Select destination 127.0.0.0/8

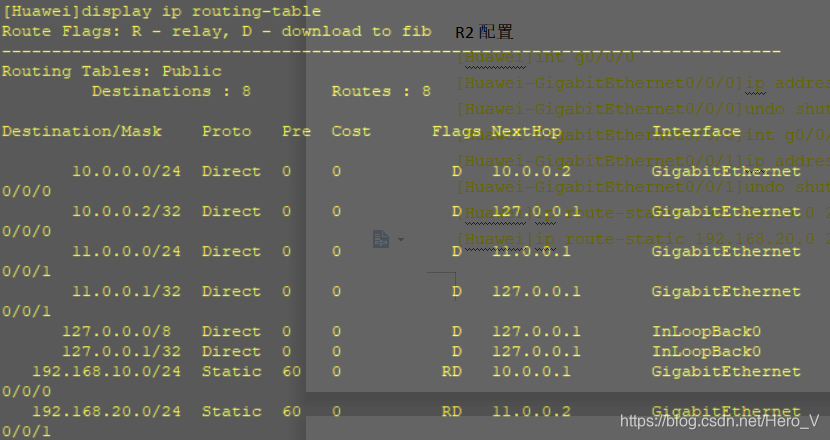click(116, 331)
